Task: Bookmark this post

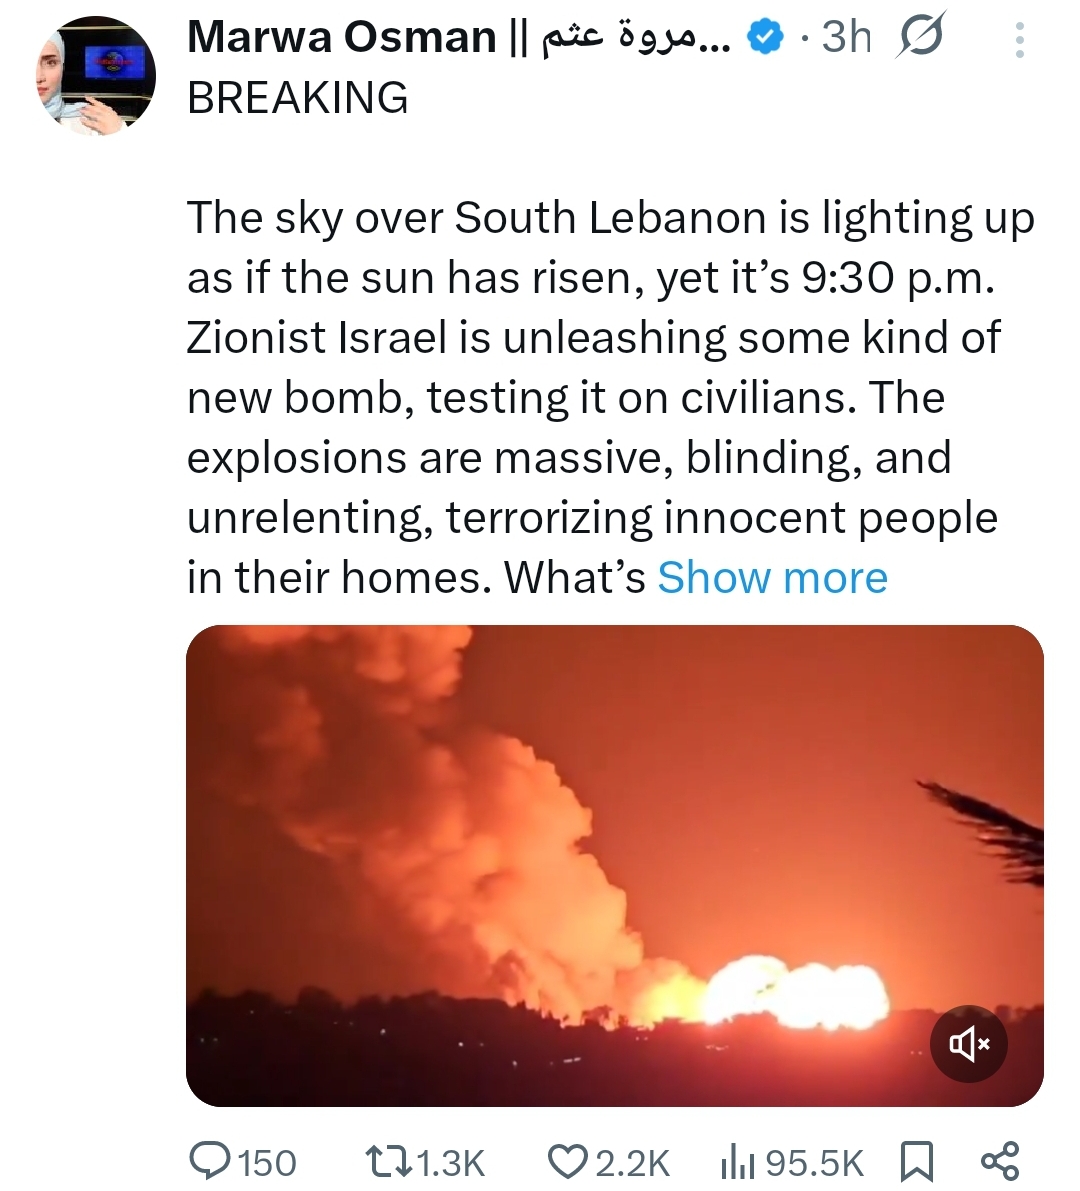Action: pos(917,1161)
